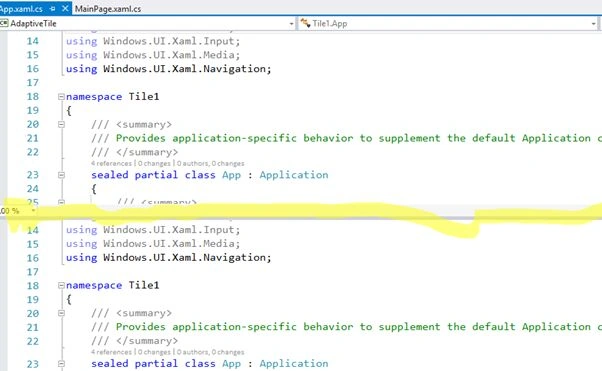Click 'Windows.UI.Xaml.Media' on line 15 lower pane
The width and height of the screenshot is (602, 371).
pos(169,243)
